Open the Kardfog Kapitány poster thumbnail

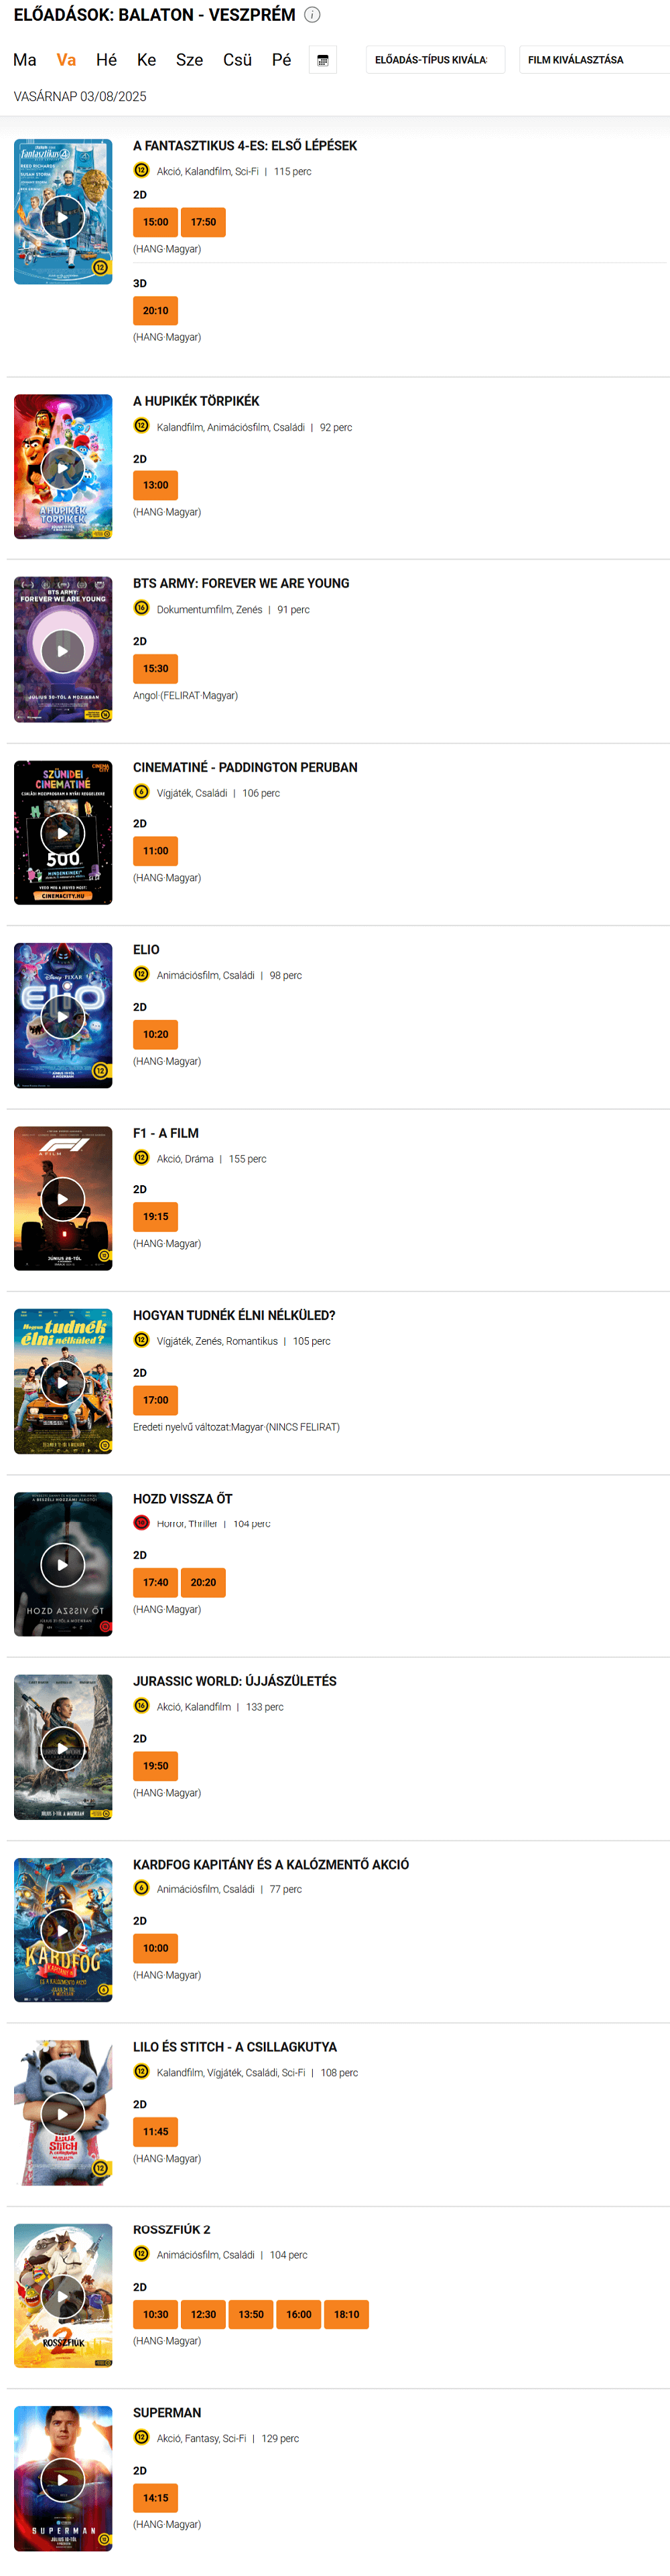63,1930
